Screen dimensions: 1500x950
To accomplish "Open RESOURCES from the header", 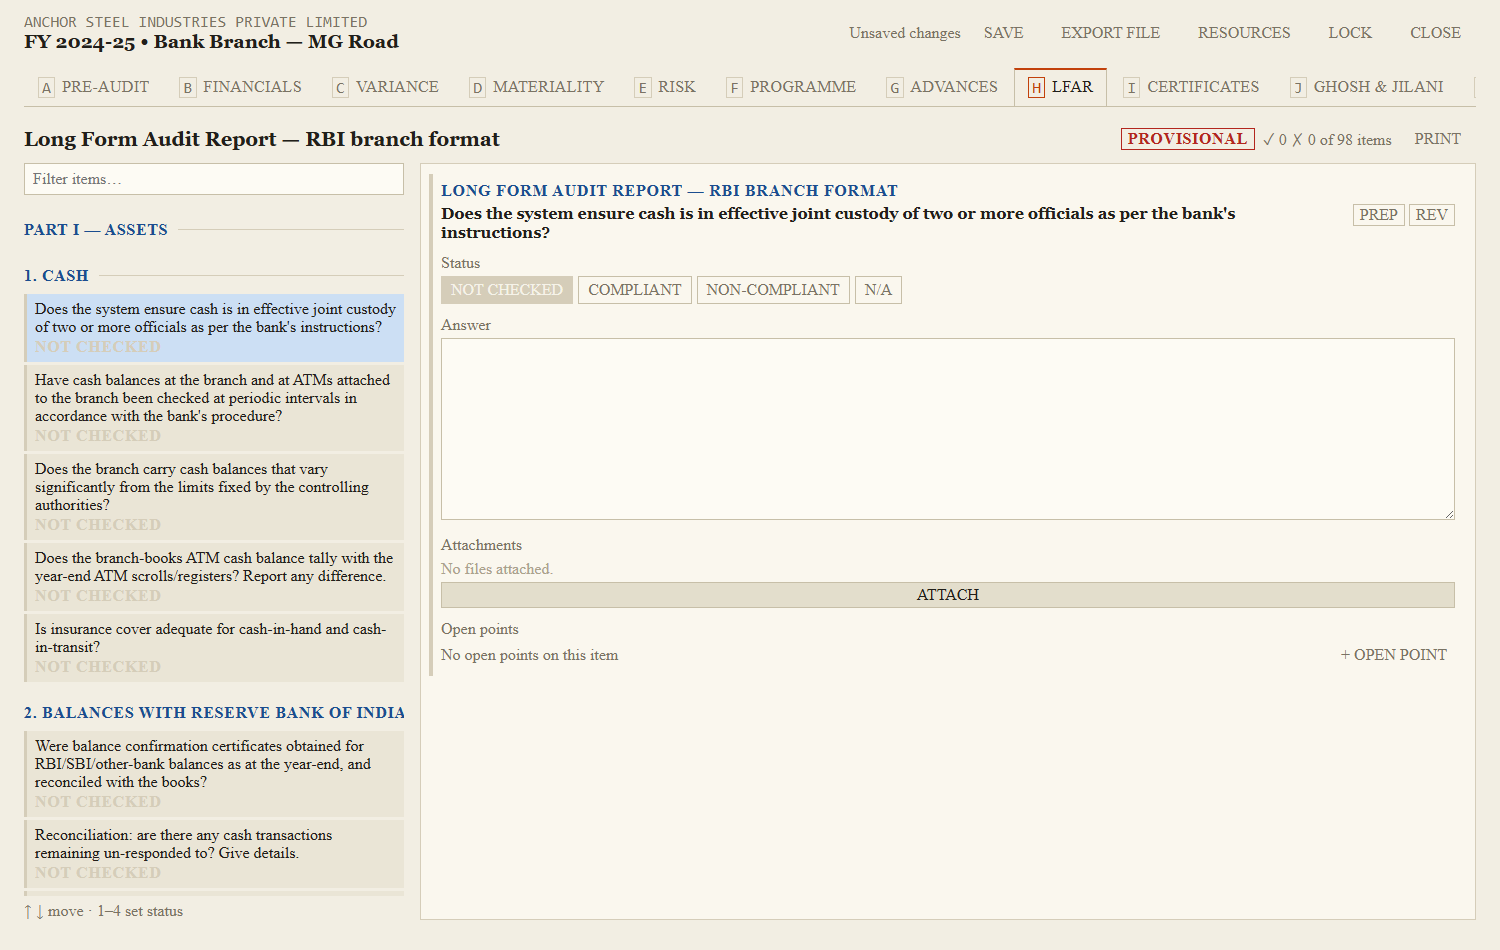I will 1244,33.
